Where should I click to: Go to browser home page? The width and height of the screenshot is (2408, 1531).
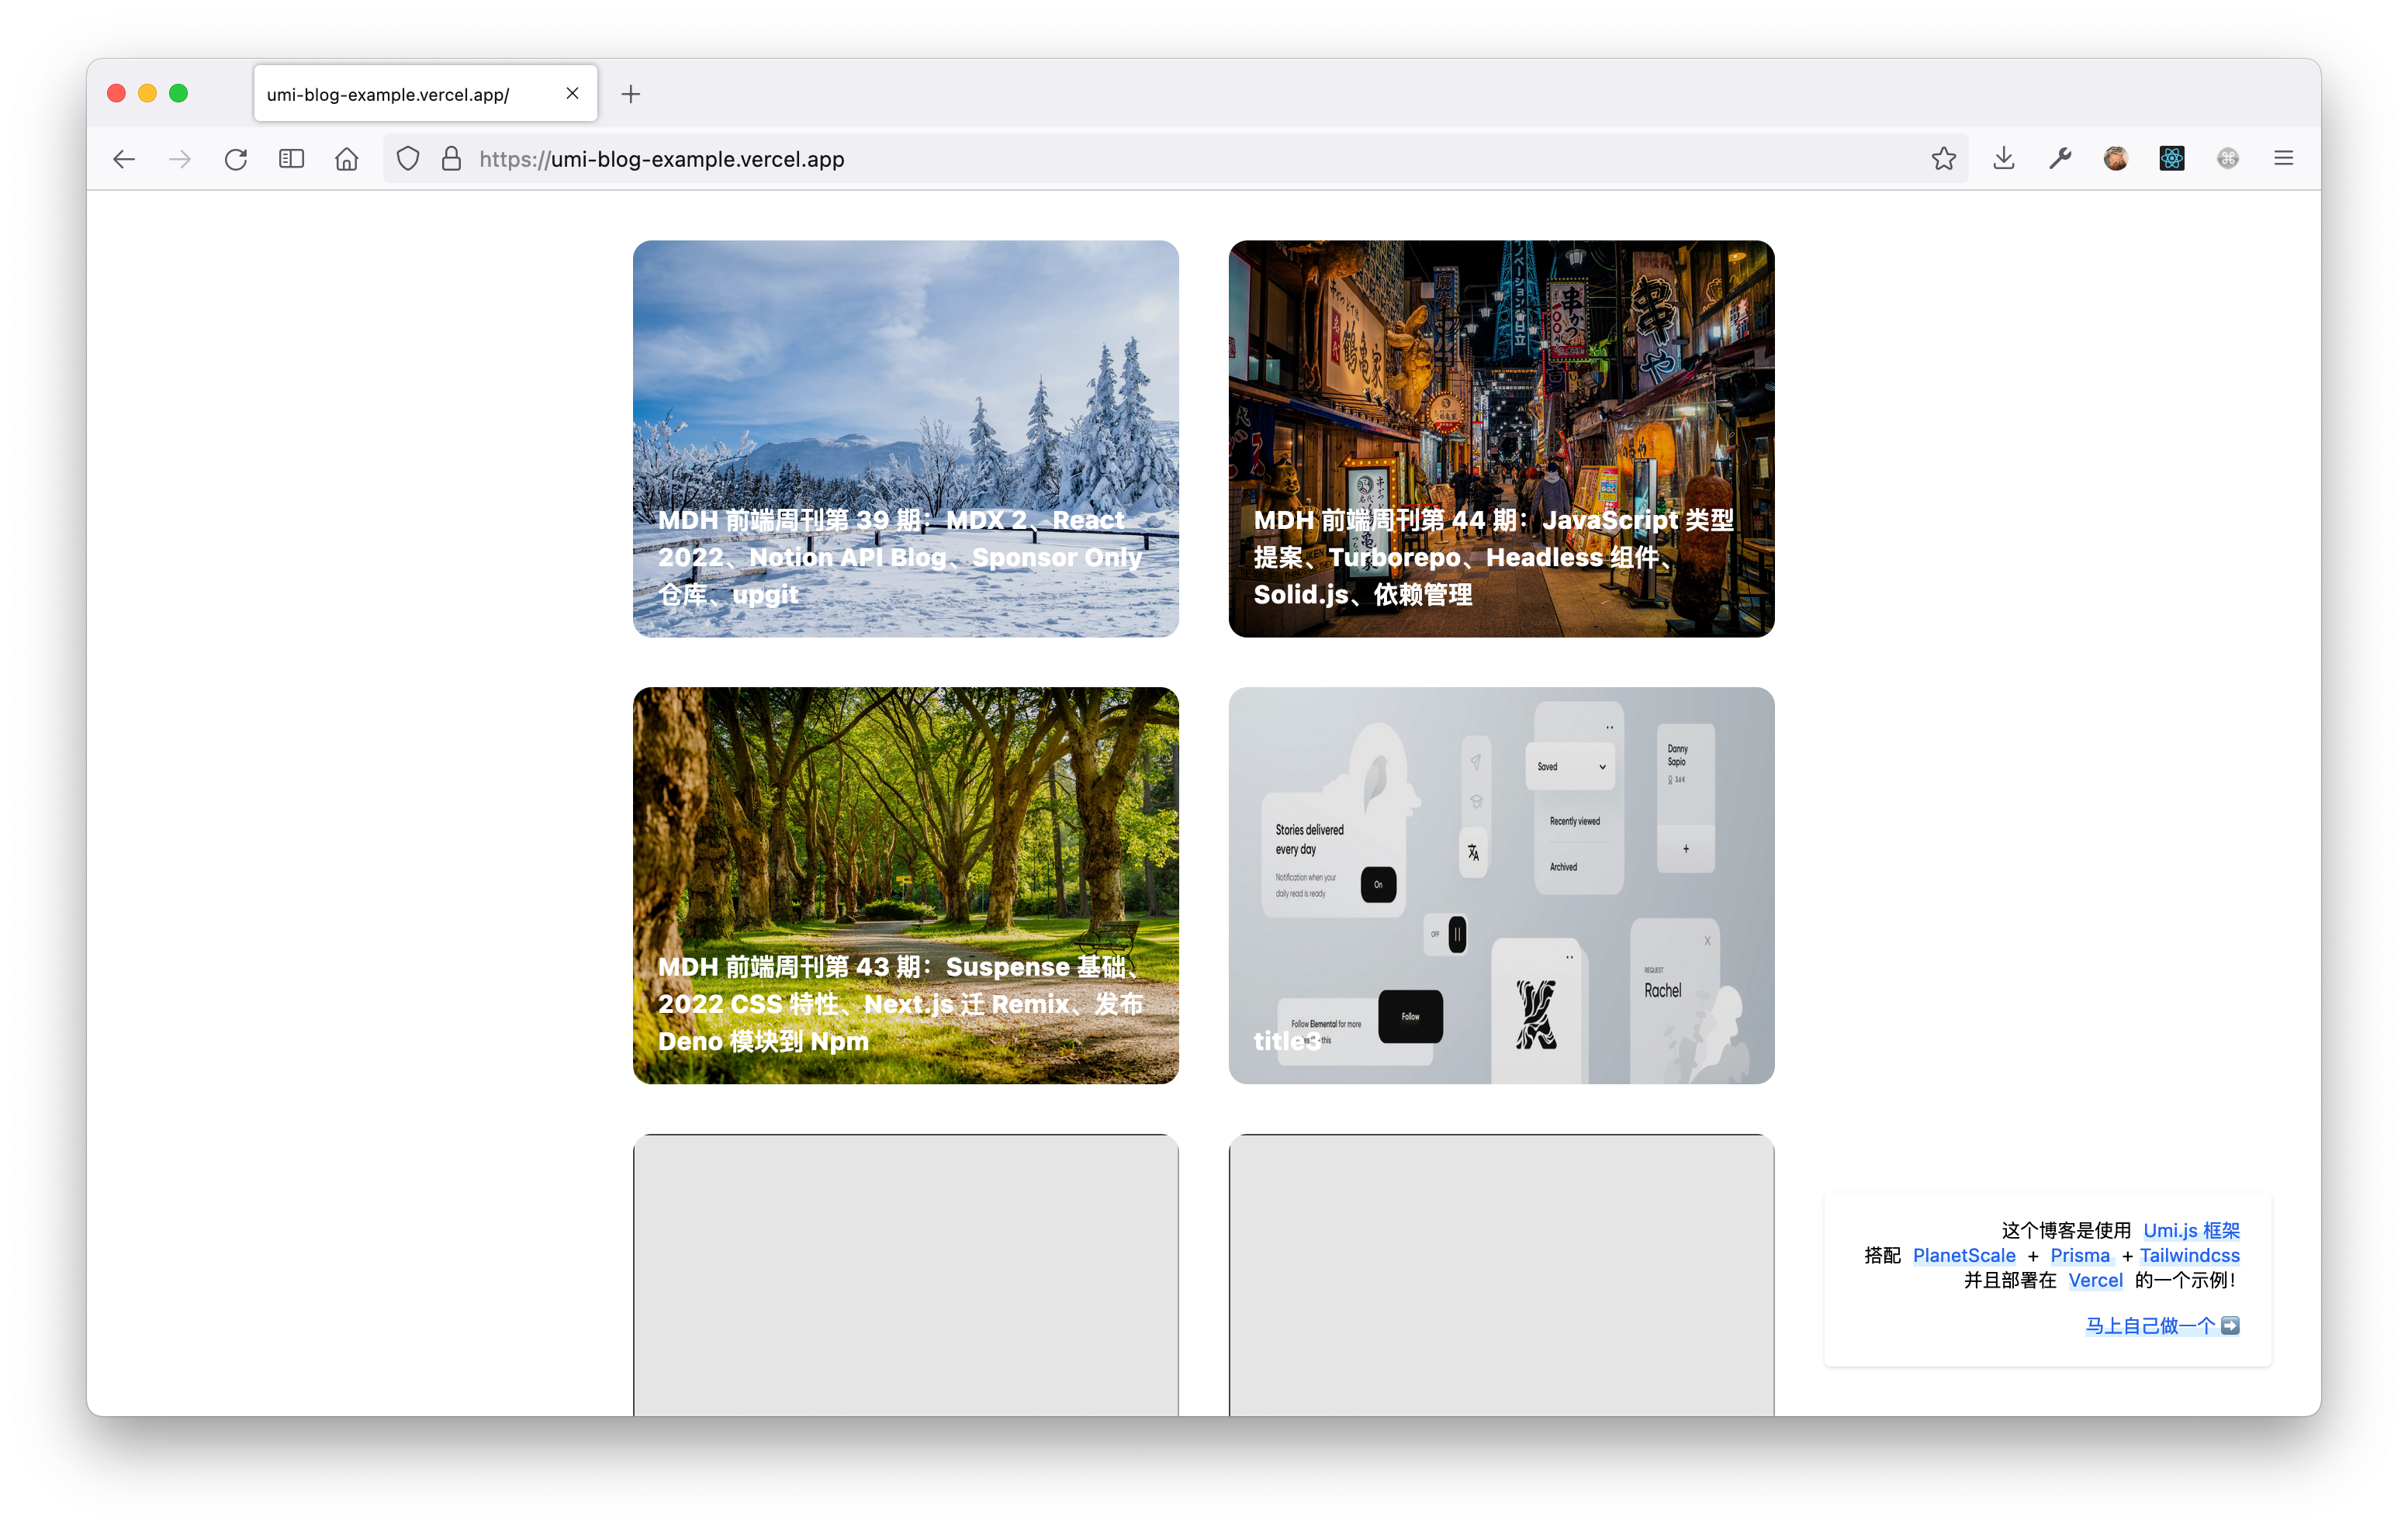click(x=346, y=159)
